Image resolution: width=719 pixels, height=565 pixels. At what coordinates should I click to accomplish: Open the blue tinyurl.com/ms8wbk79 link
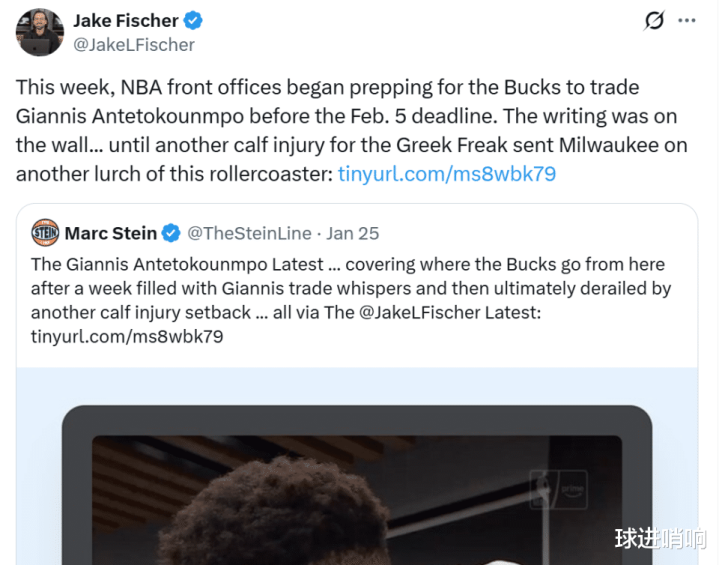click(x=446, y=173)
